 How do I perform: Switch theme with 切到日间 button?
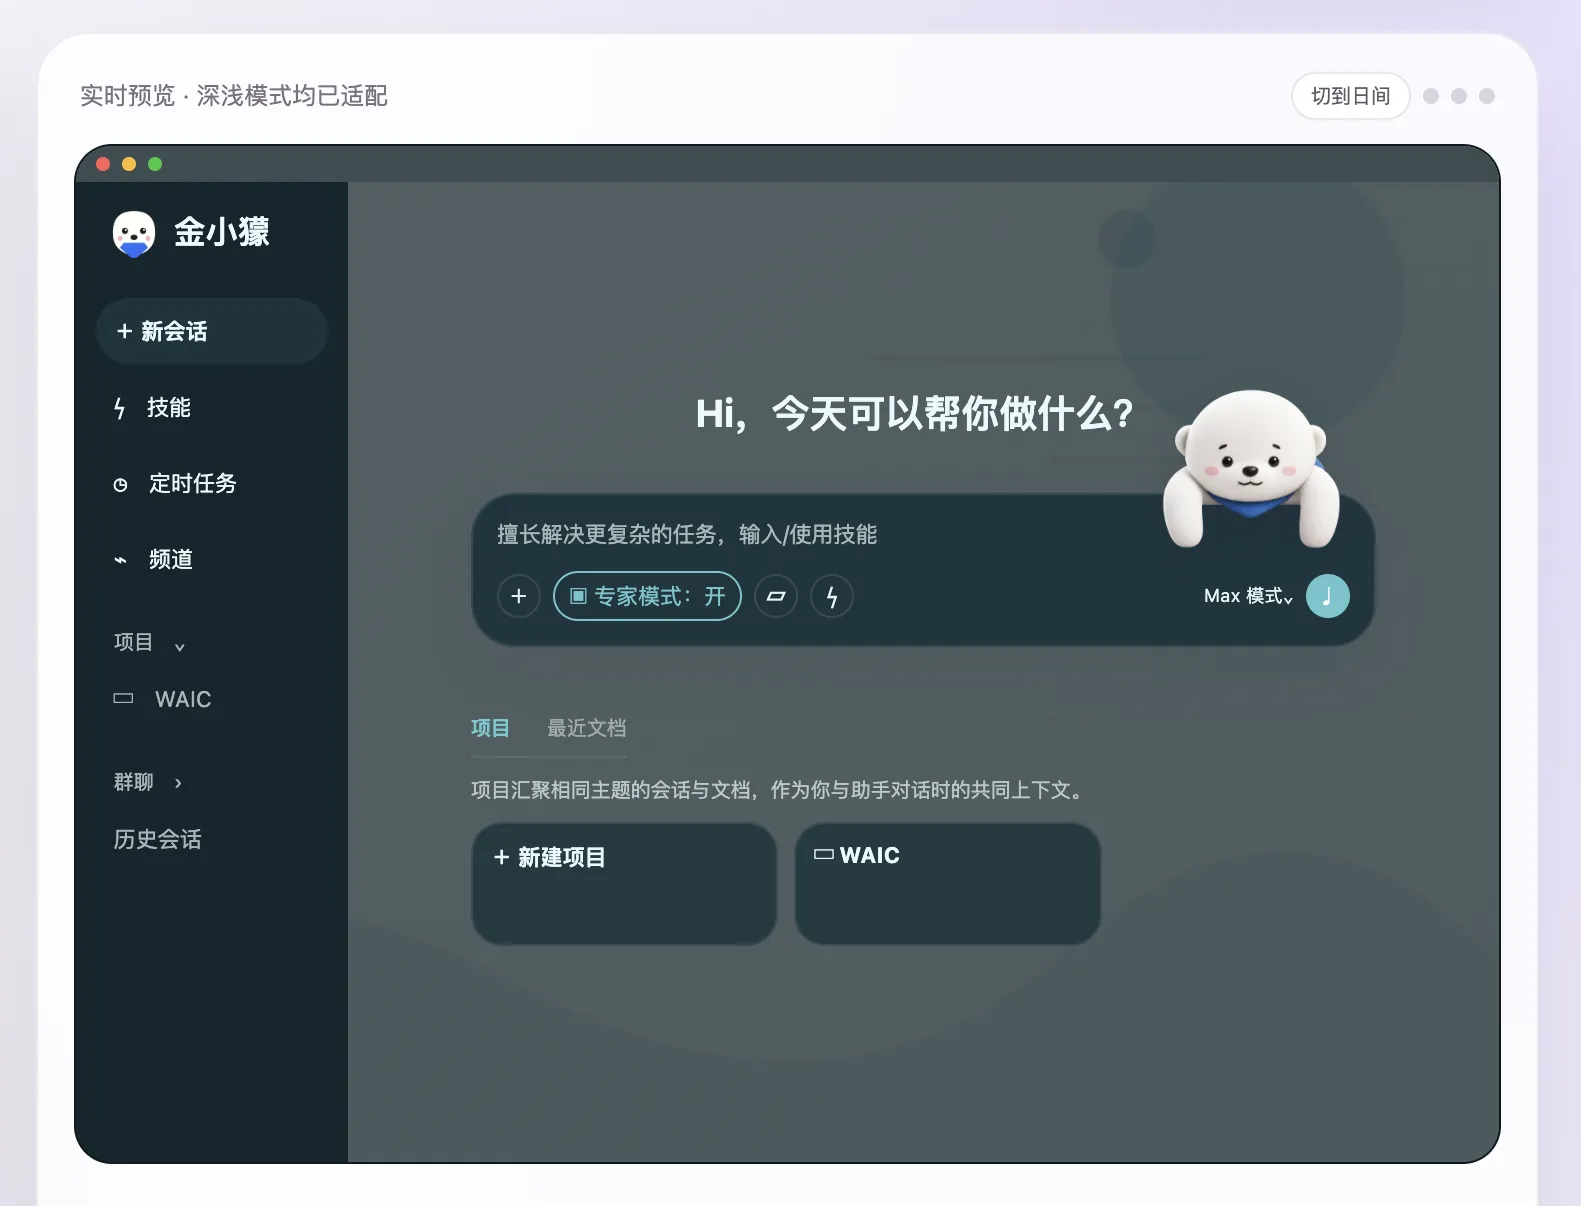(1351, 96)
